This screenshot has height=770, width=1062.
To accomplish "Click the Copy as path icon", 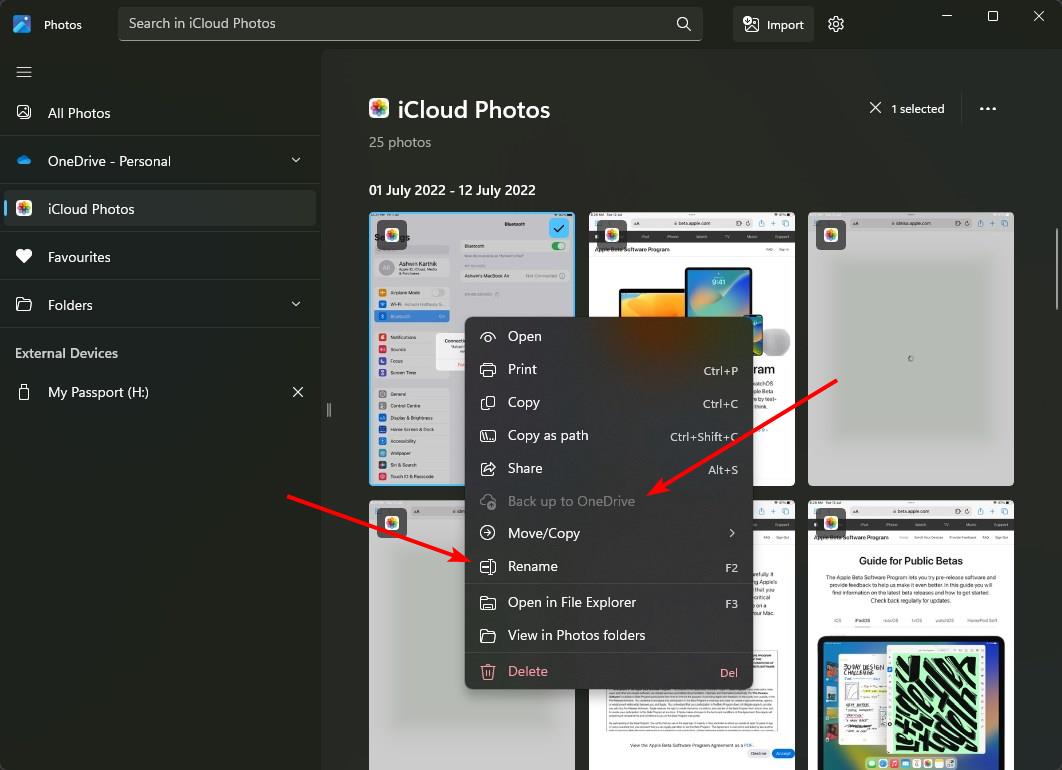I will coord(488,436).
